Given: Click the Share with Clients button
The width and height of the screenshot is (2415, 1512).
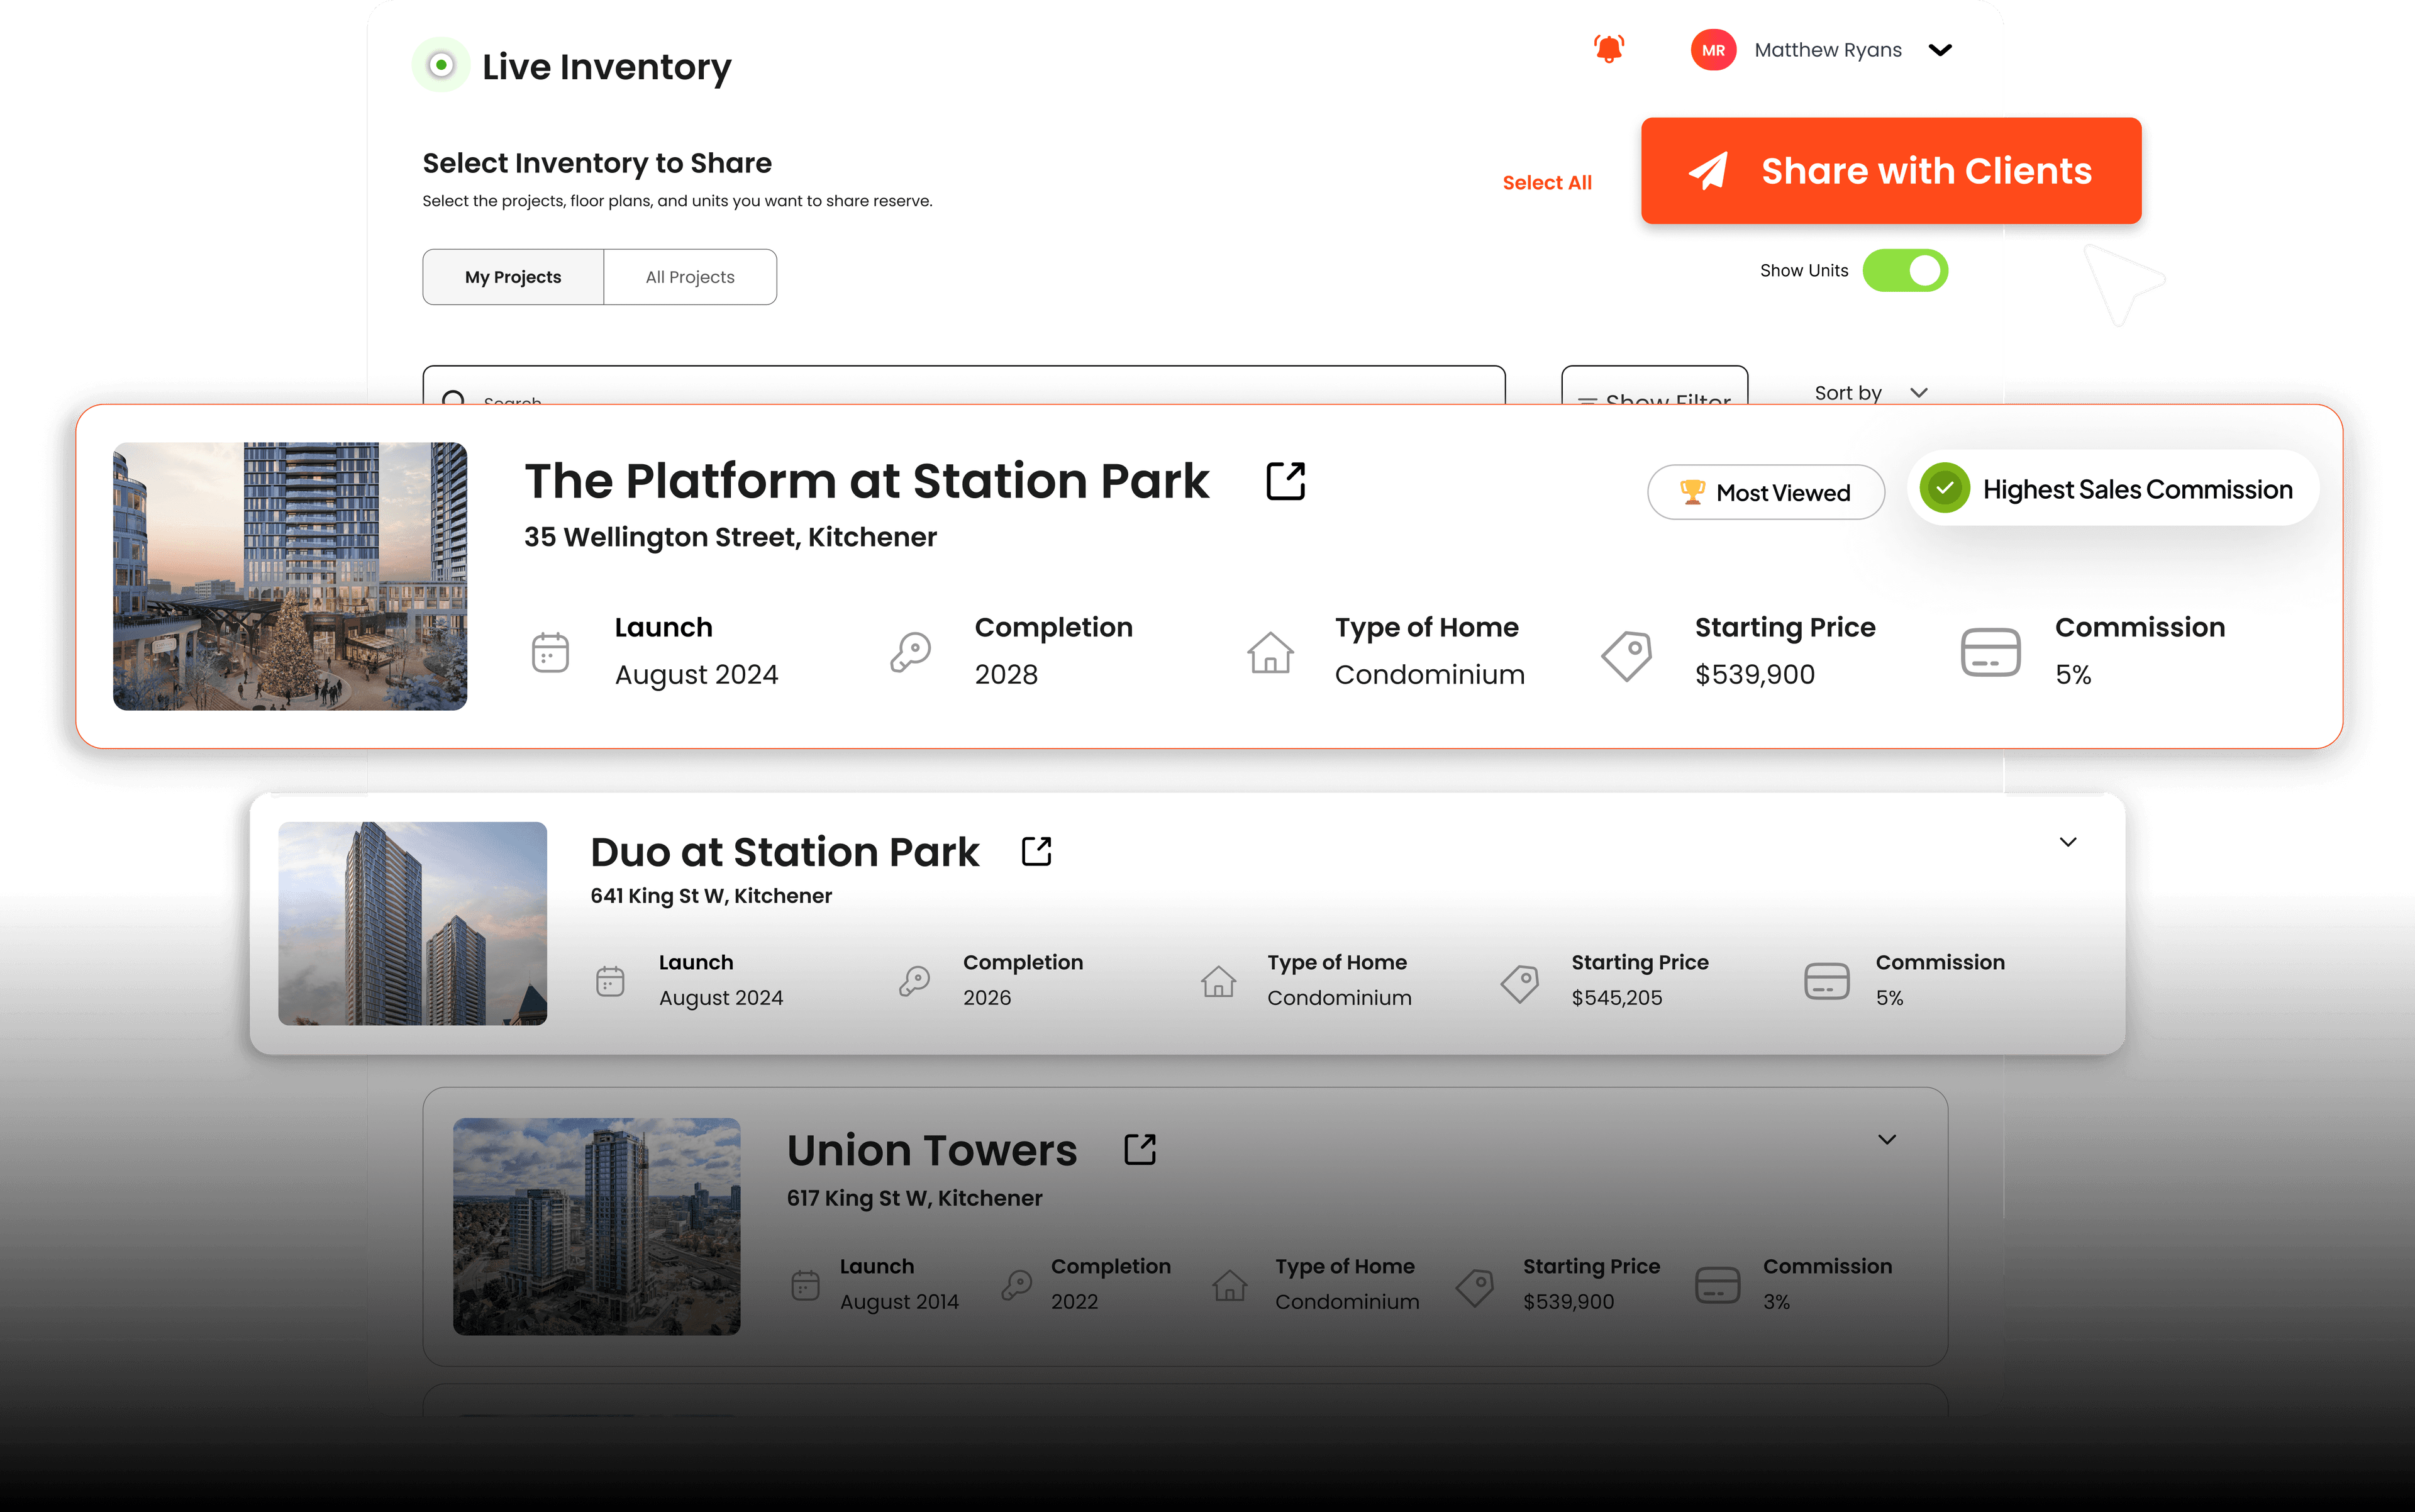Looking at the screenshot, I should (x=1890, y=171).
